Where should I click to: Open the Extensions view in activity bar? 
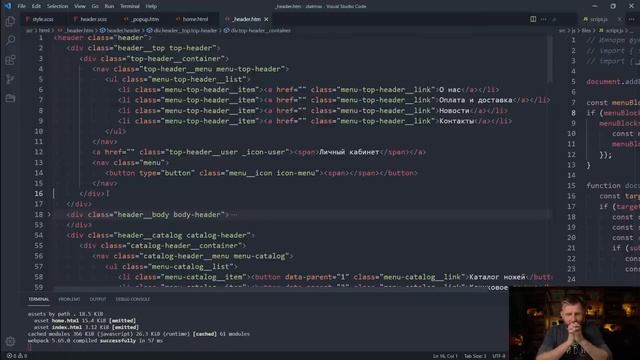(x=10, y=60)
